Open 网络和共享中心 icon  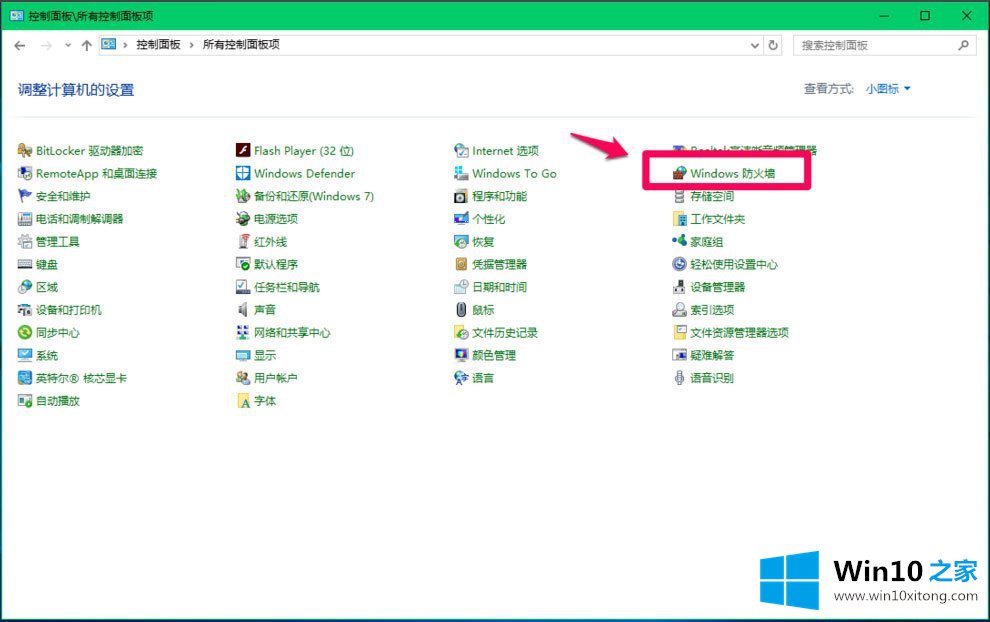(243, 332)
